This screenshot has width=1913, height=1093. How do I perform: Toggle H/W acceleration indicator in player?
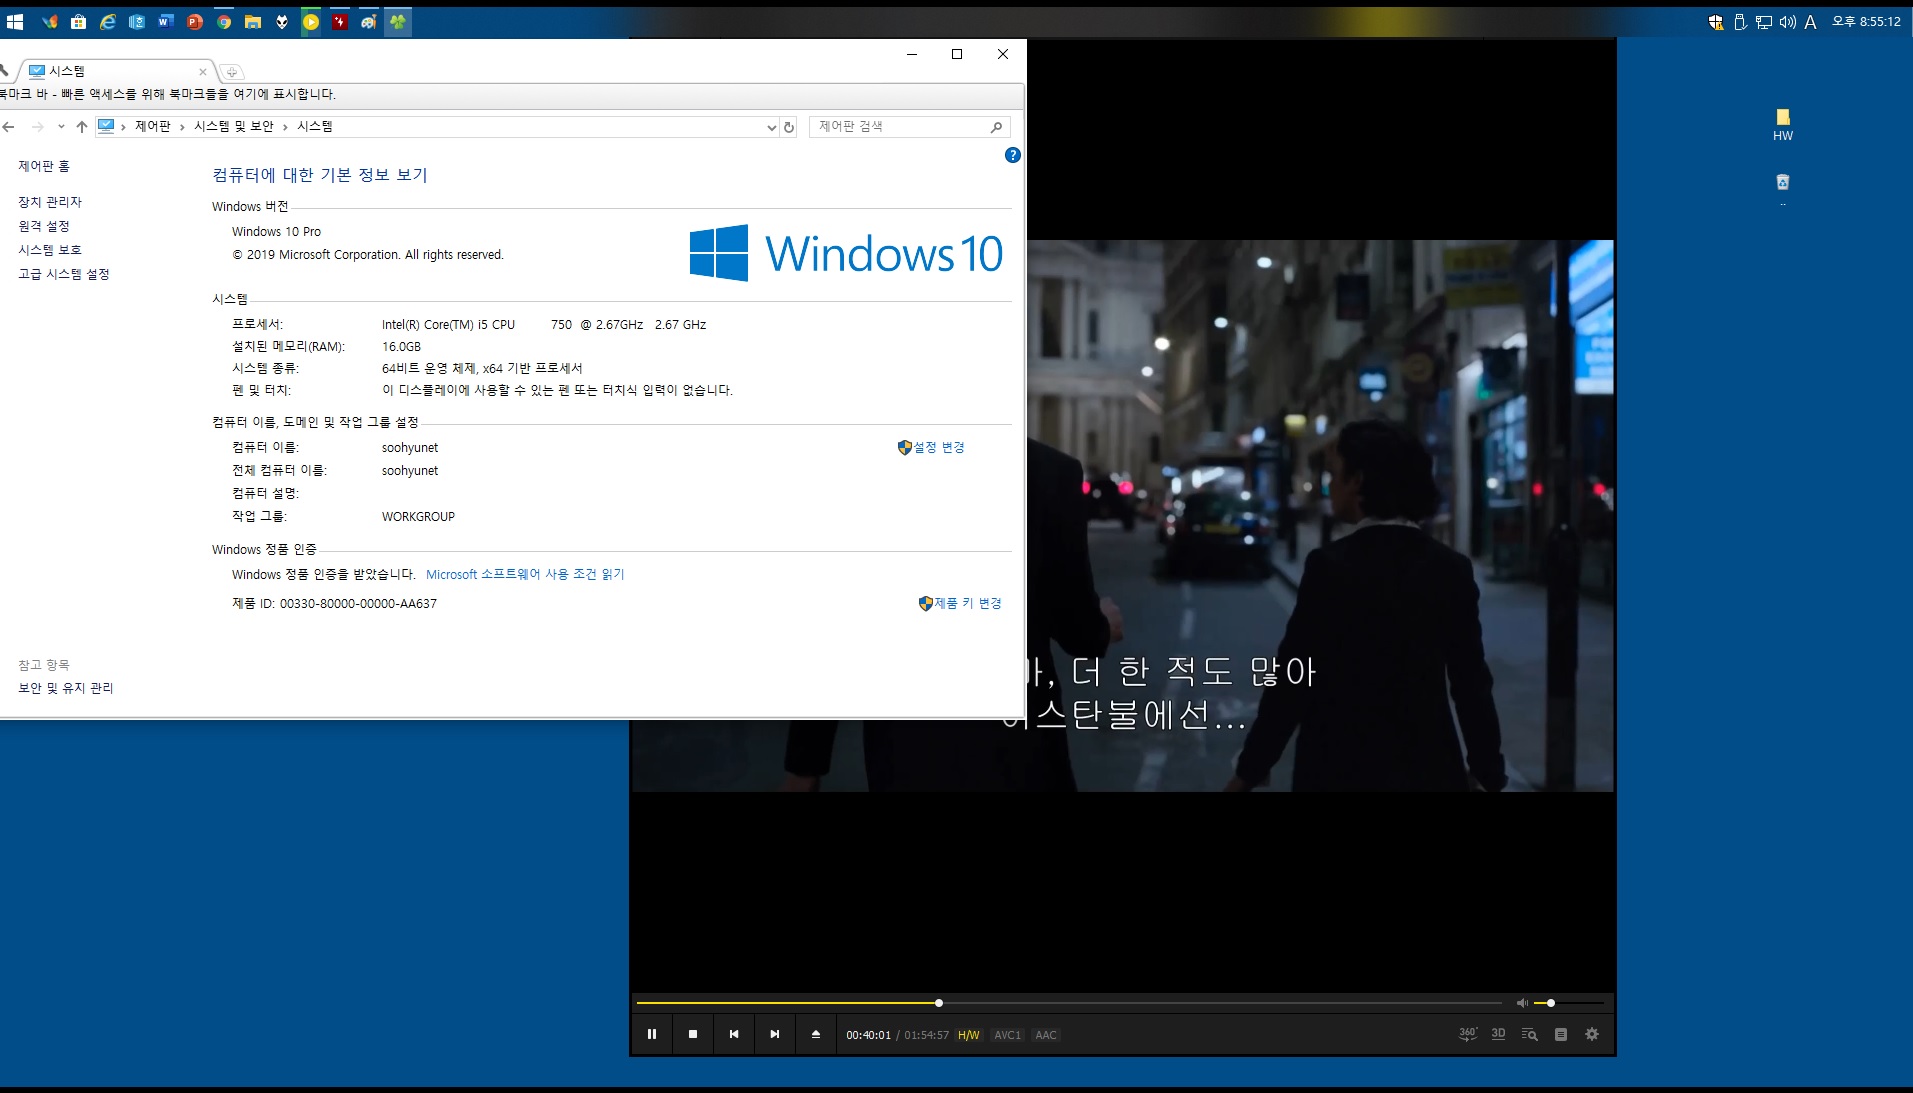(x=969, y=1035)
